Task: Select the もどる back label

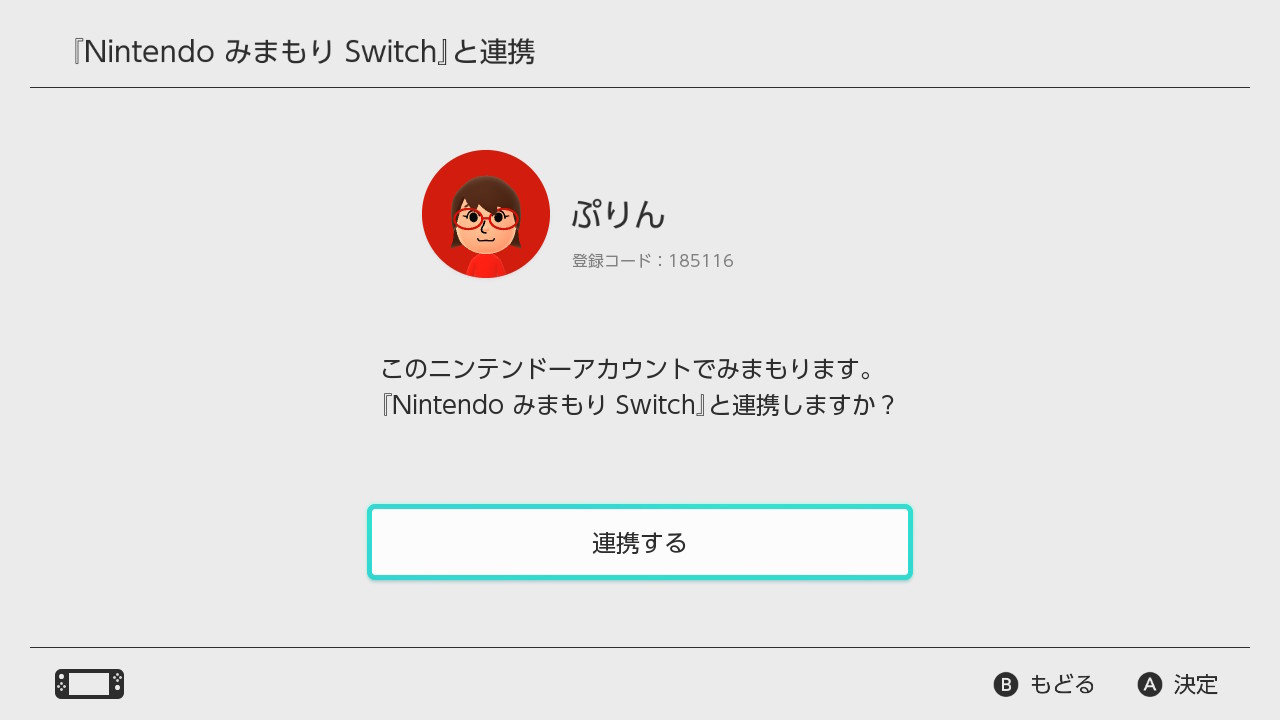Action: point(1062,684)
